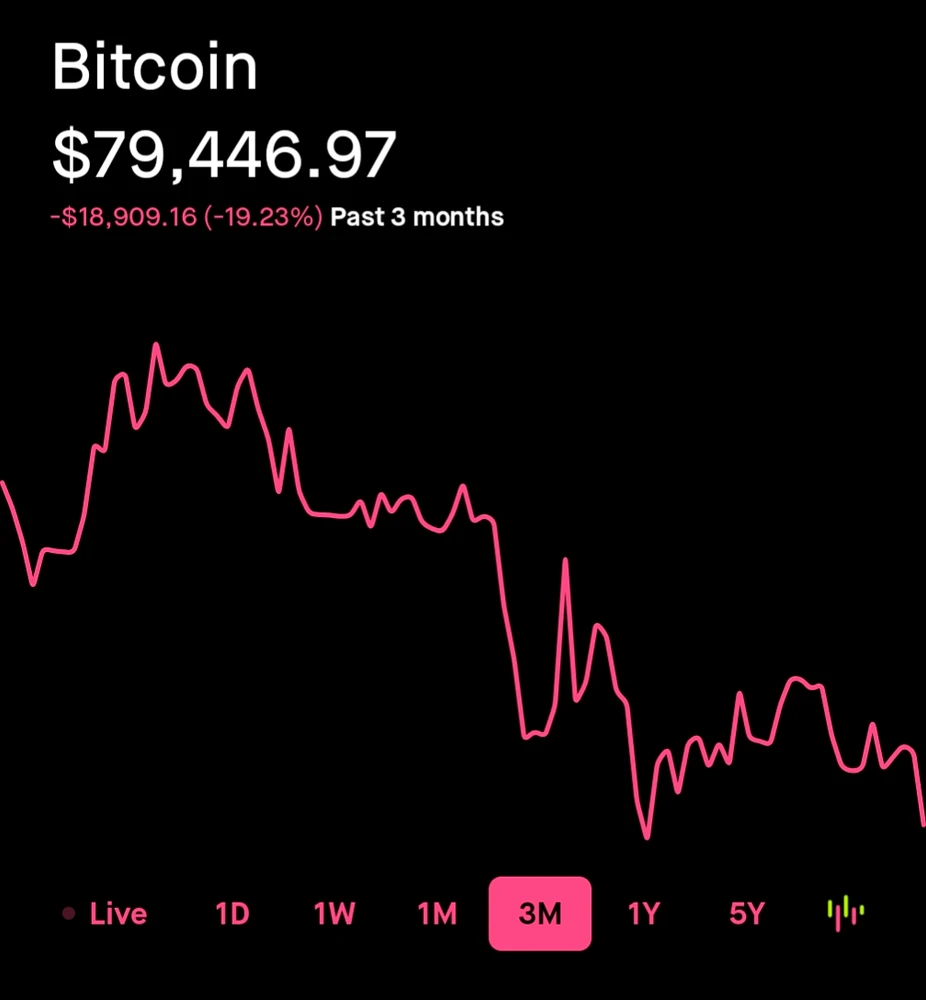This screenshot has height=1000, width=926.
Task: Click the dot beside Live
Action: pyautogui.click(x=69, y=913)
